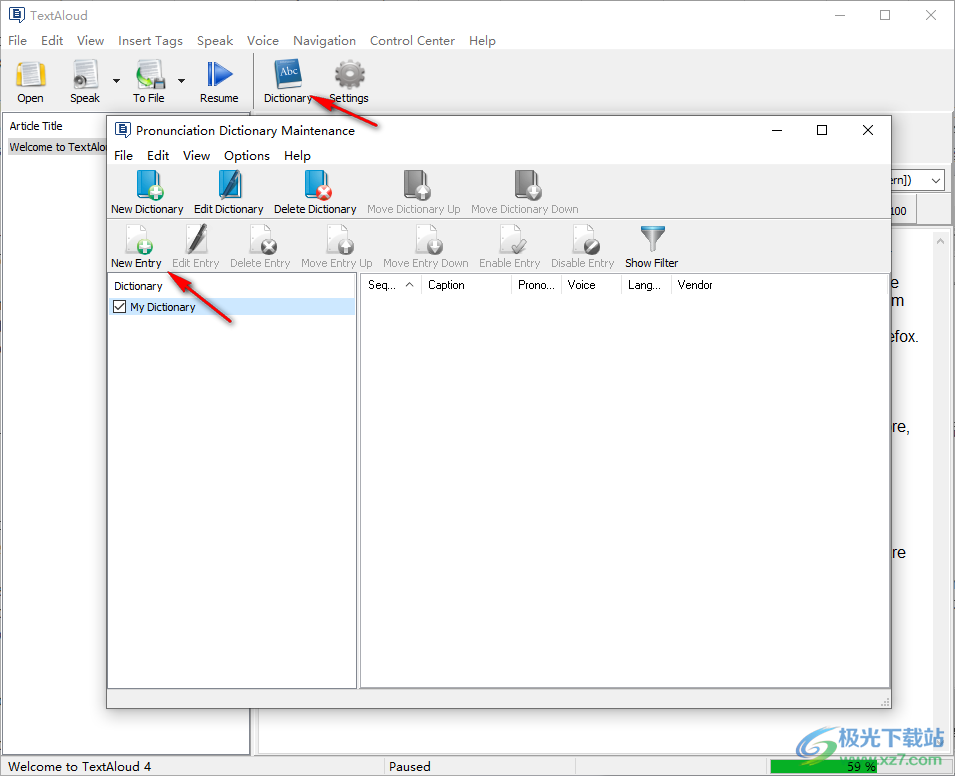Click Move Entry Down icon
This screenshot has height=776, width=955.
[428, 239]
